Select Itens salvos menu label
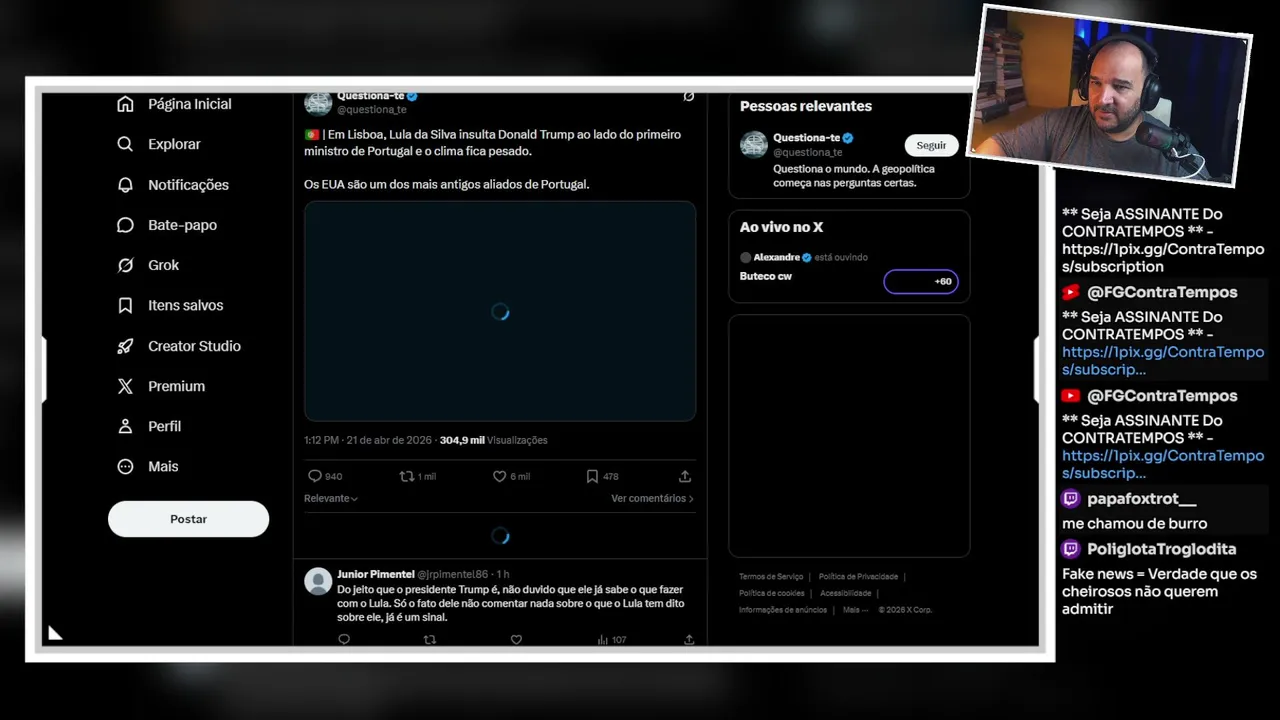 186,305
